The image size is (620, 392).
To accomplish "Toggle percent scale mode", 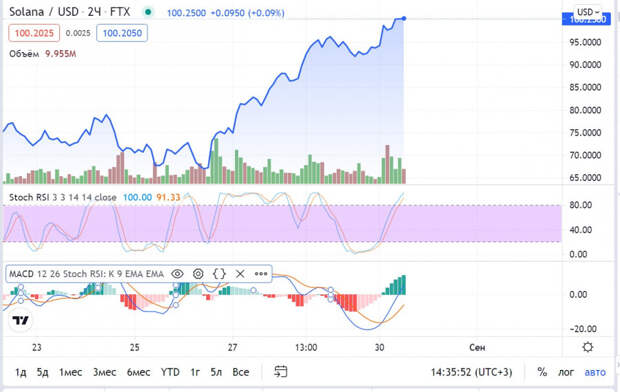I will coord(542,372).
